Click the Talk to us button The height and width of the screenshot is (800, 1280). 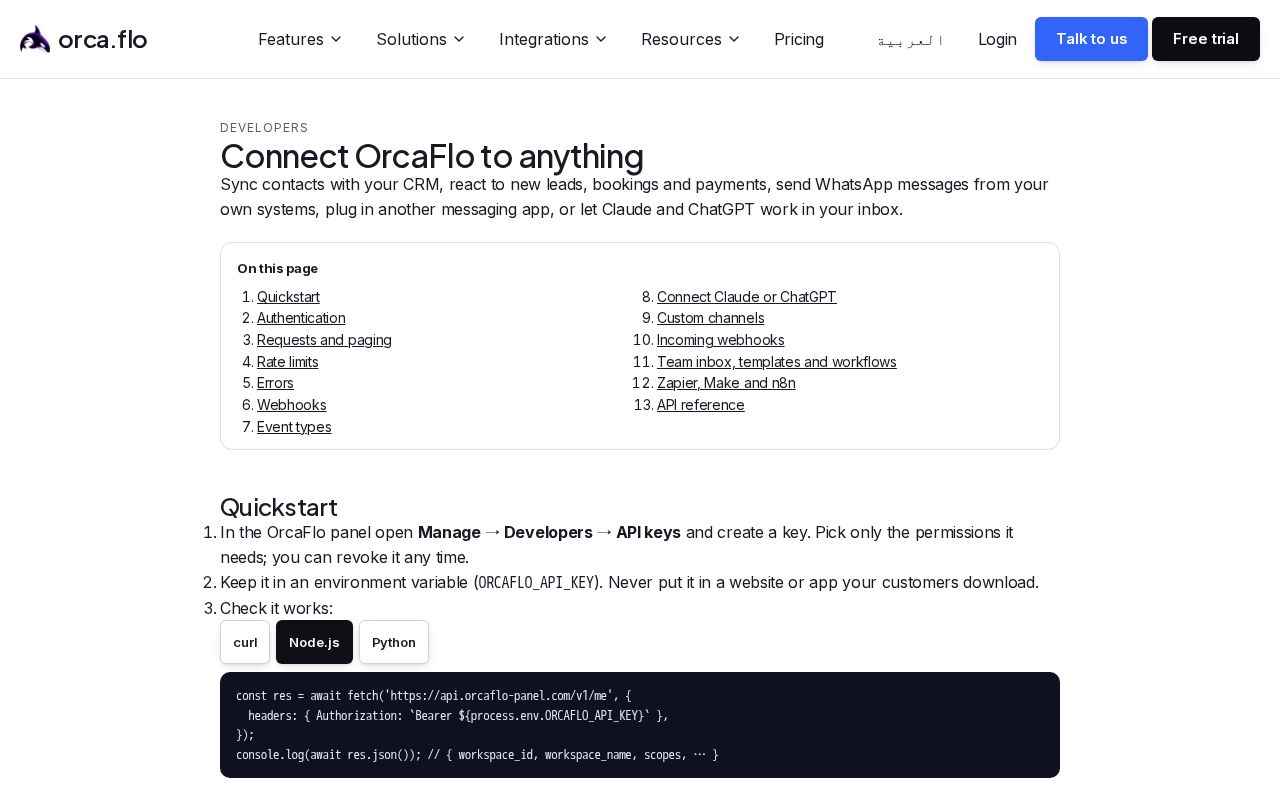(x=1091, y=39)
